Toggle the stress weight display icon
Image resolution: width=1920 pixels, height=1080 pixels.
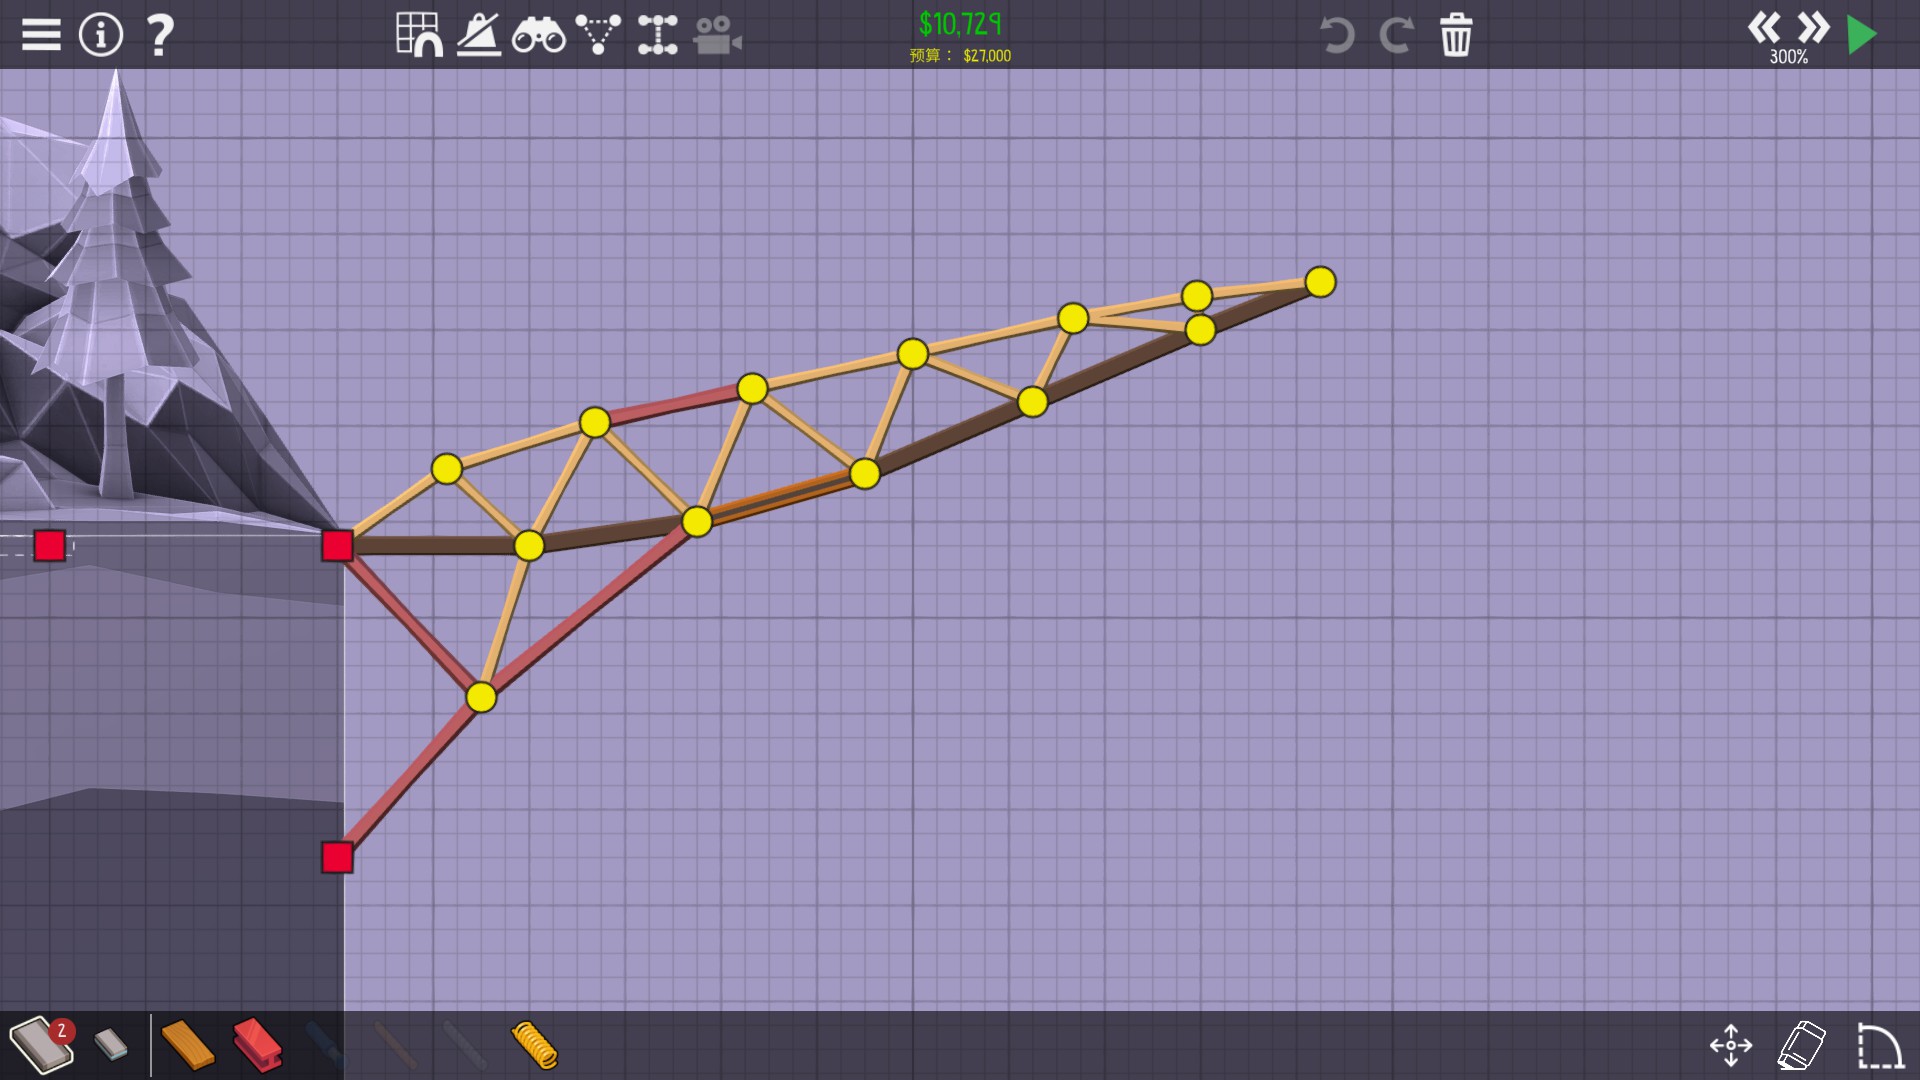pos(479,35)
